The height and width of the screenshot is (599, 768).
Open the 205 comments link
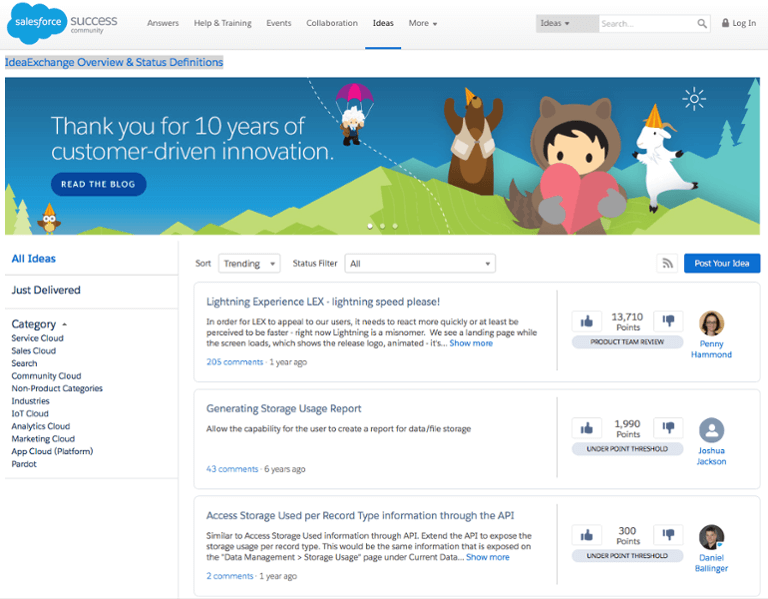(x=235, y=362)
